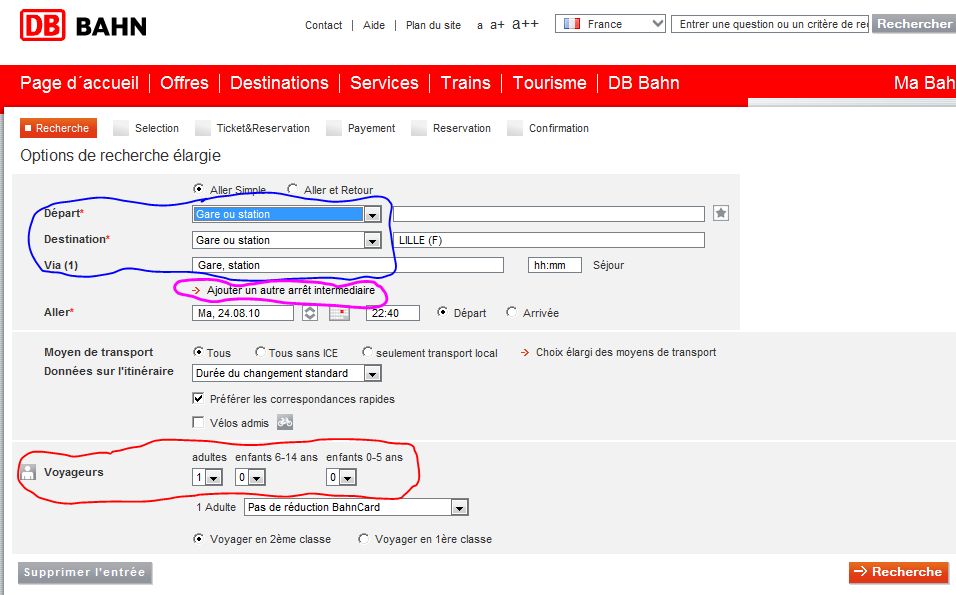This screenshot has width=956, height=595.
Task: Click the favorites star icon beside Départ
Action: [721, 213]
